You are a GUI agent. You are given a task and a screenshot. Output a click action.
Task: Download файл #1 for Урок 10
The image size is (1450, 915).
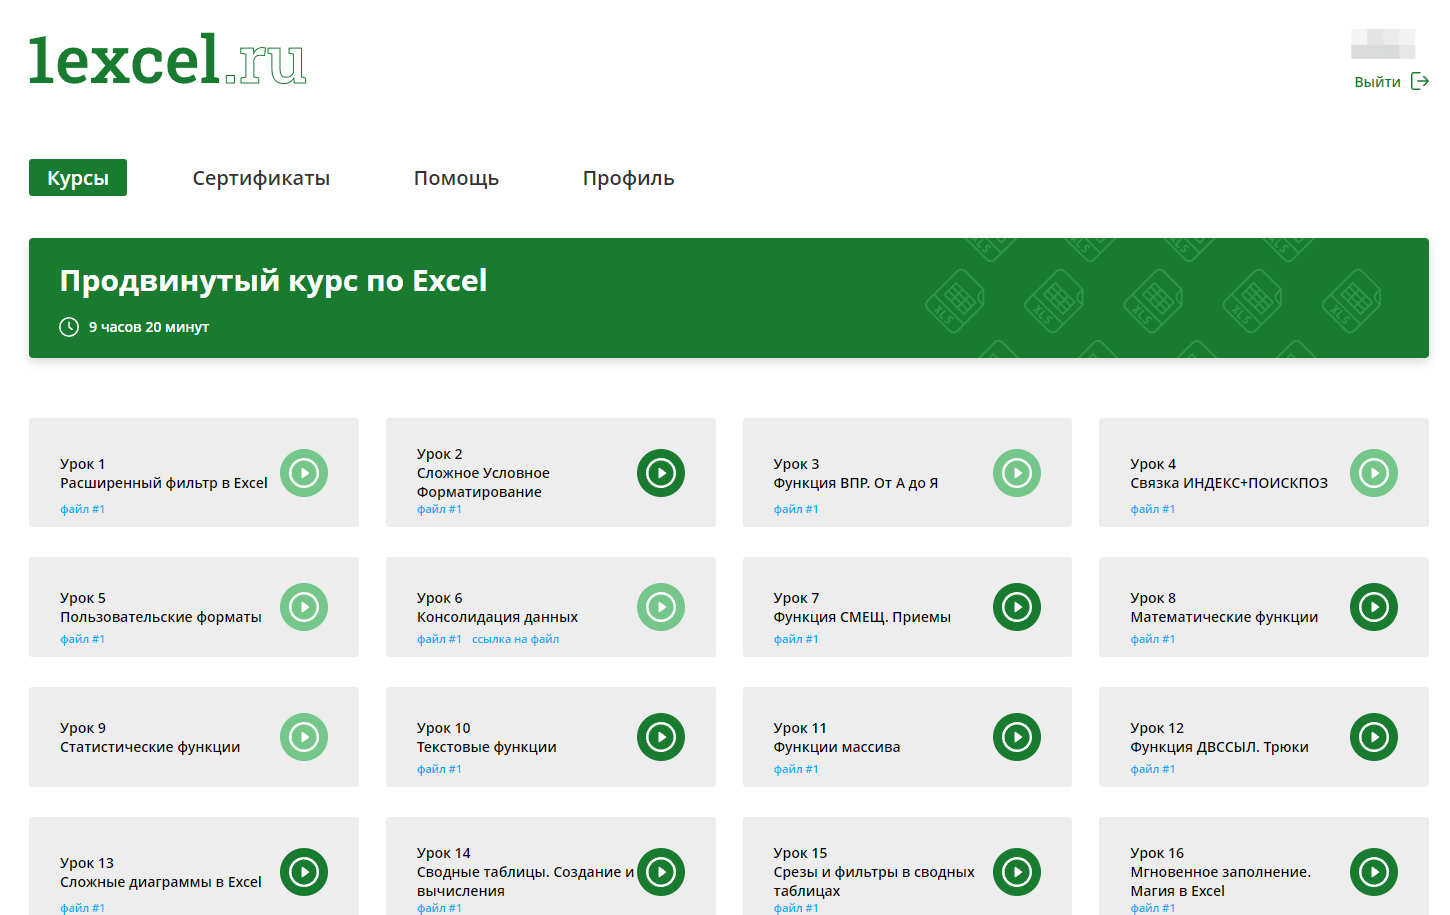439,769
